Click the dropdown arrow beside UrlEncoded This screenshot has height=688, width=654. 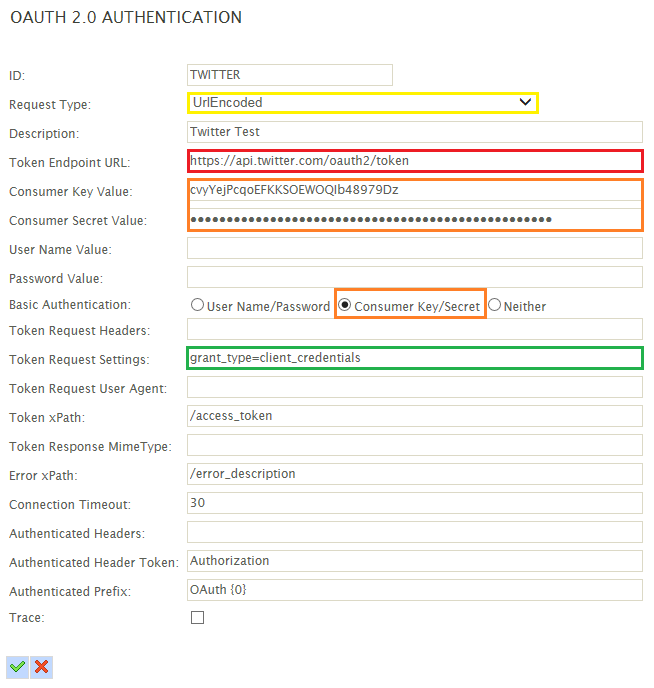(525, 102)
